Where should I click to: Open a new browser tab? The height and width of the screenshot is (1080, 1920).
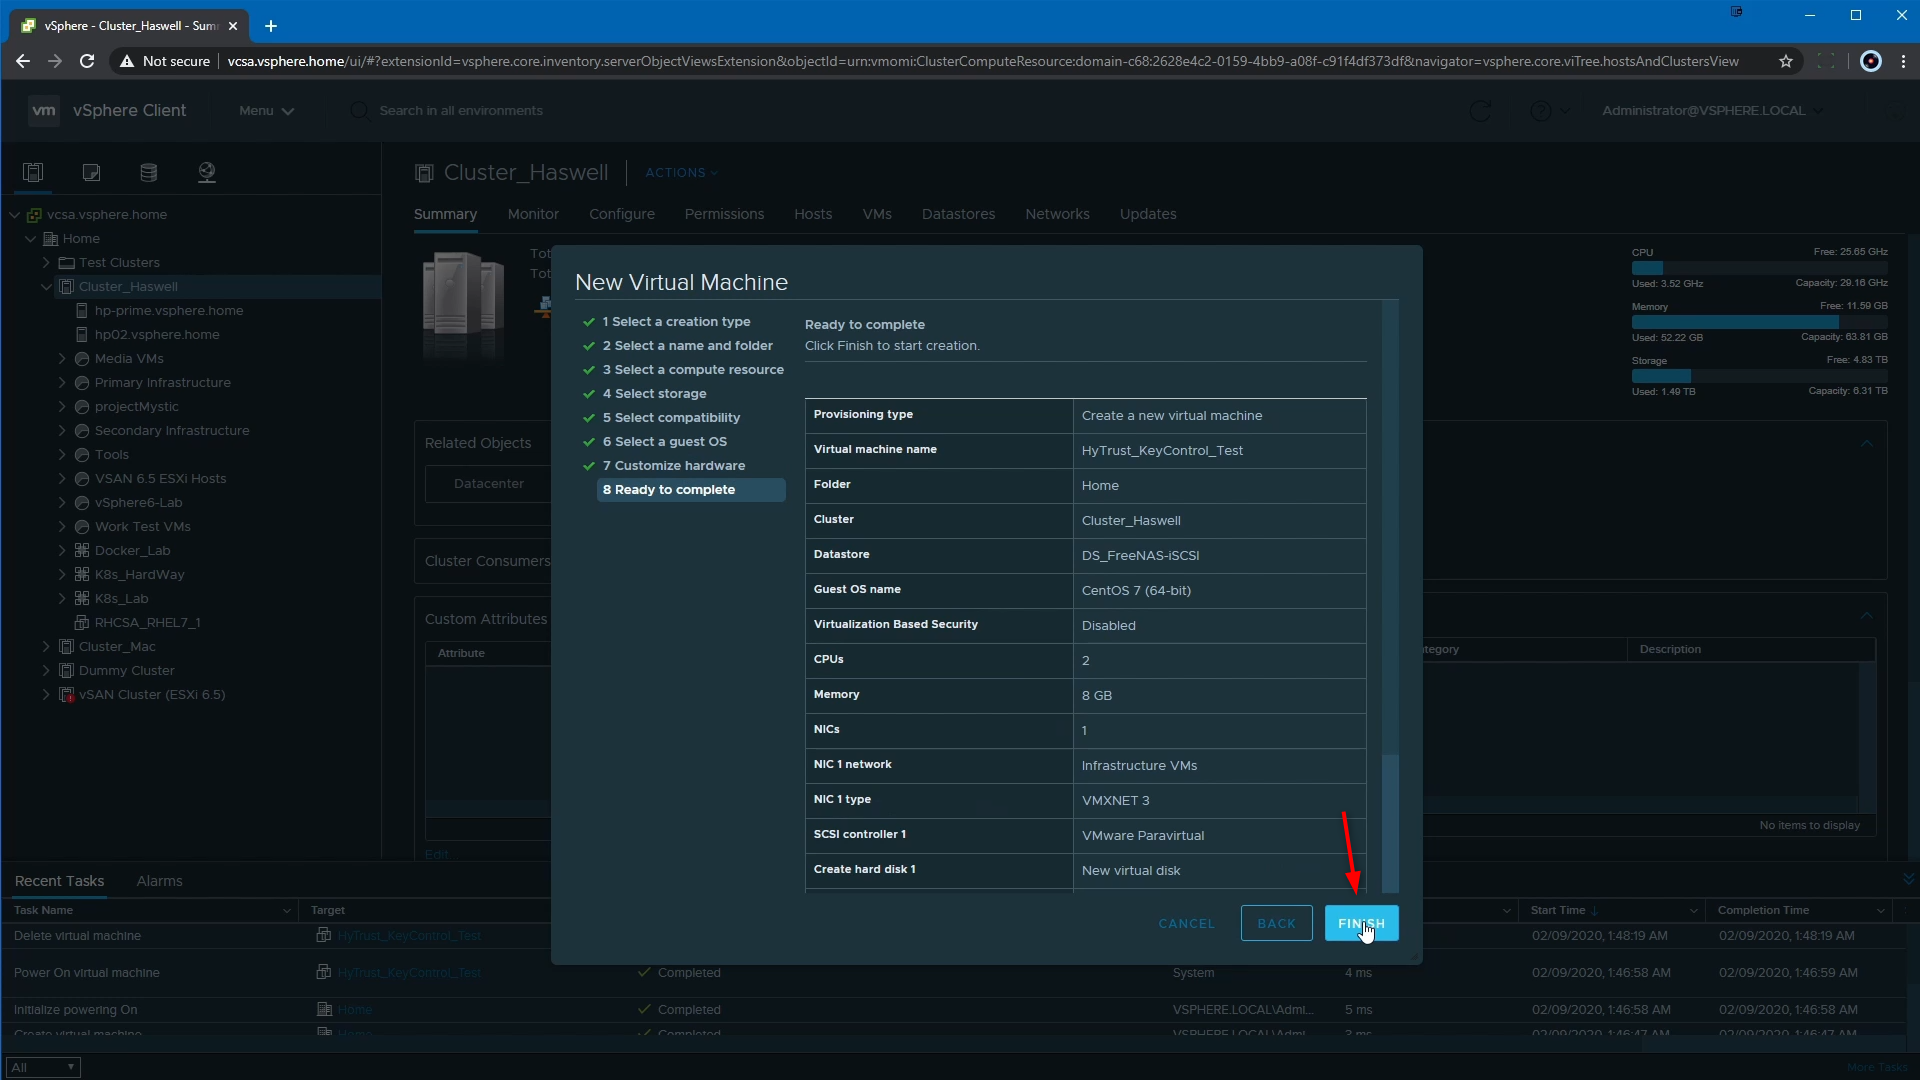pos(270,26)
